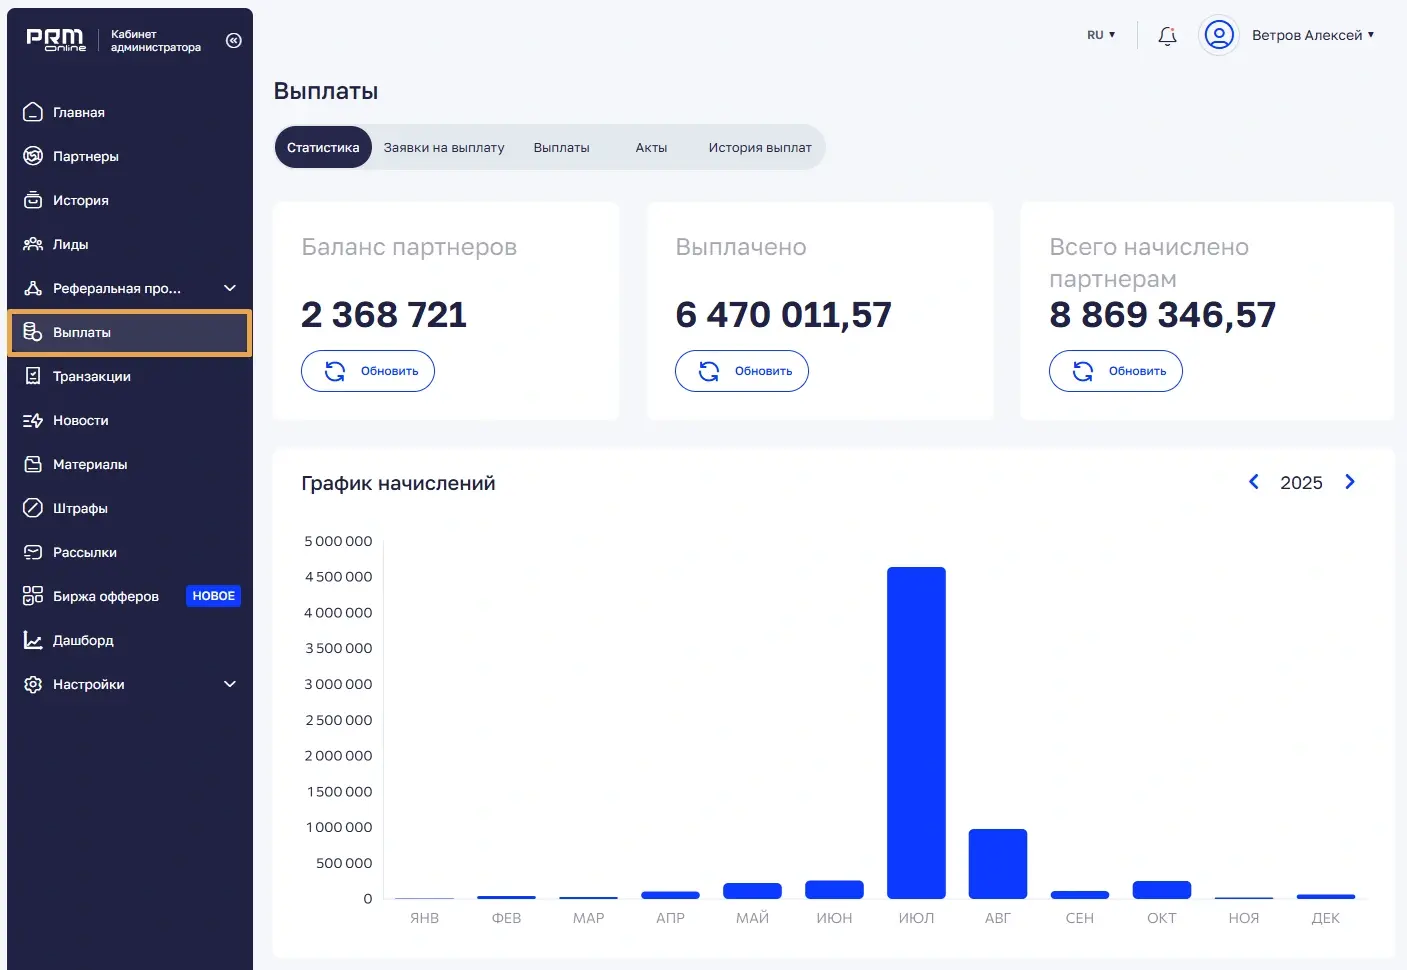Viewport: 1407px width, 970px height.
Task: Click the PRM Online logo
Action: (56, 40)
